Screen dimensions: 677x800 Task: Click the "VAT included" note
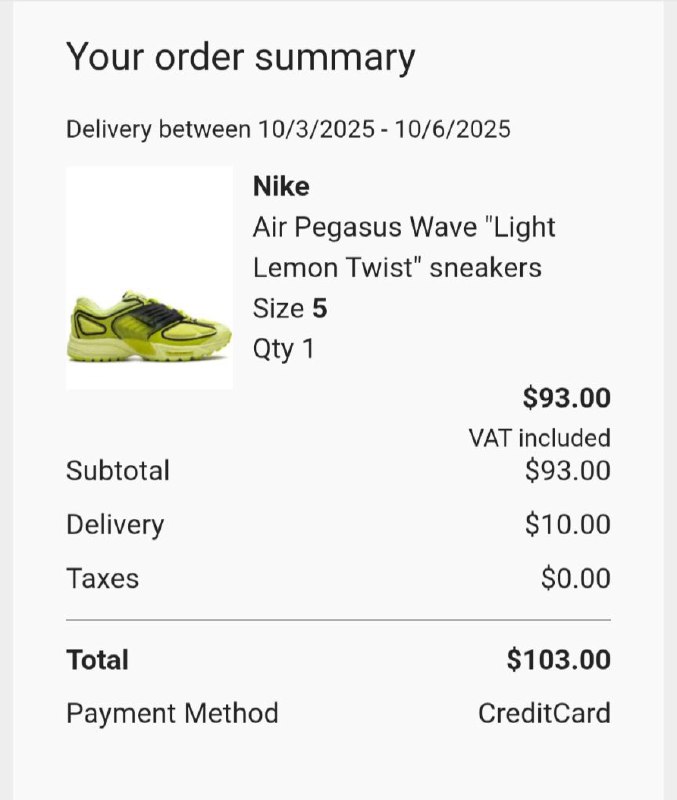pos(539,438)
